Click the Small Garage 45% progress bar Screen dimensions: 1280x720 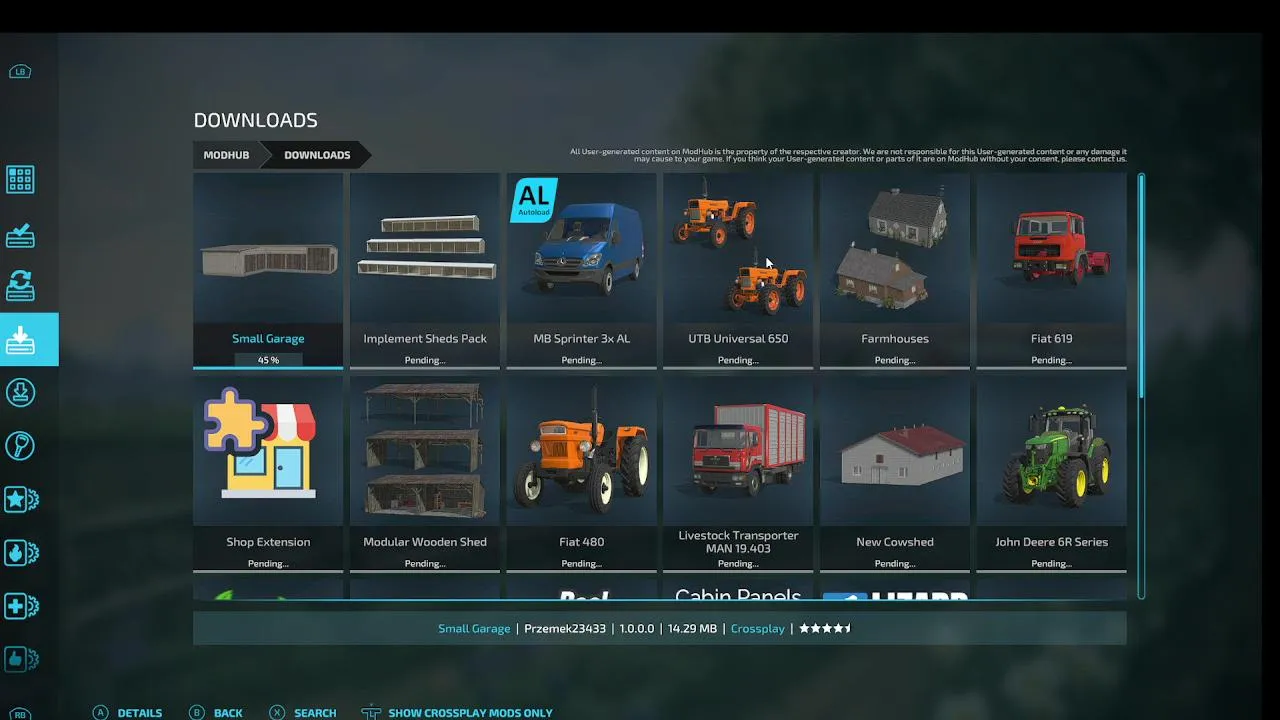click(x=268, y=360)
